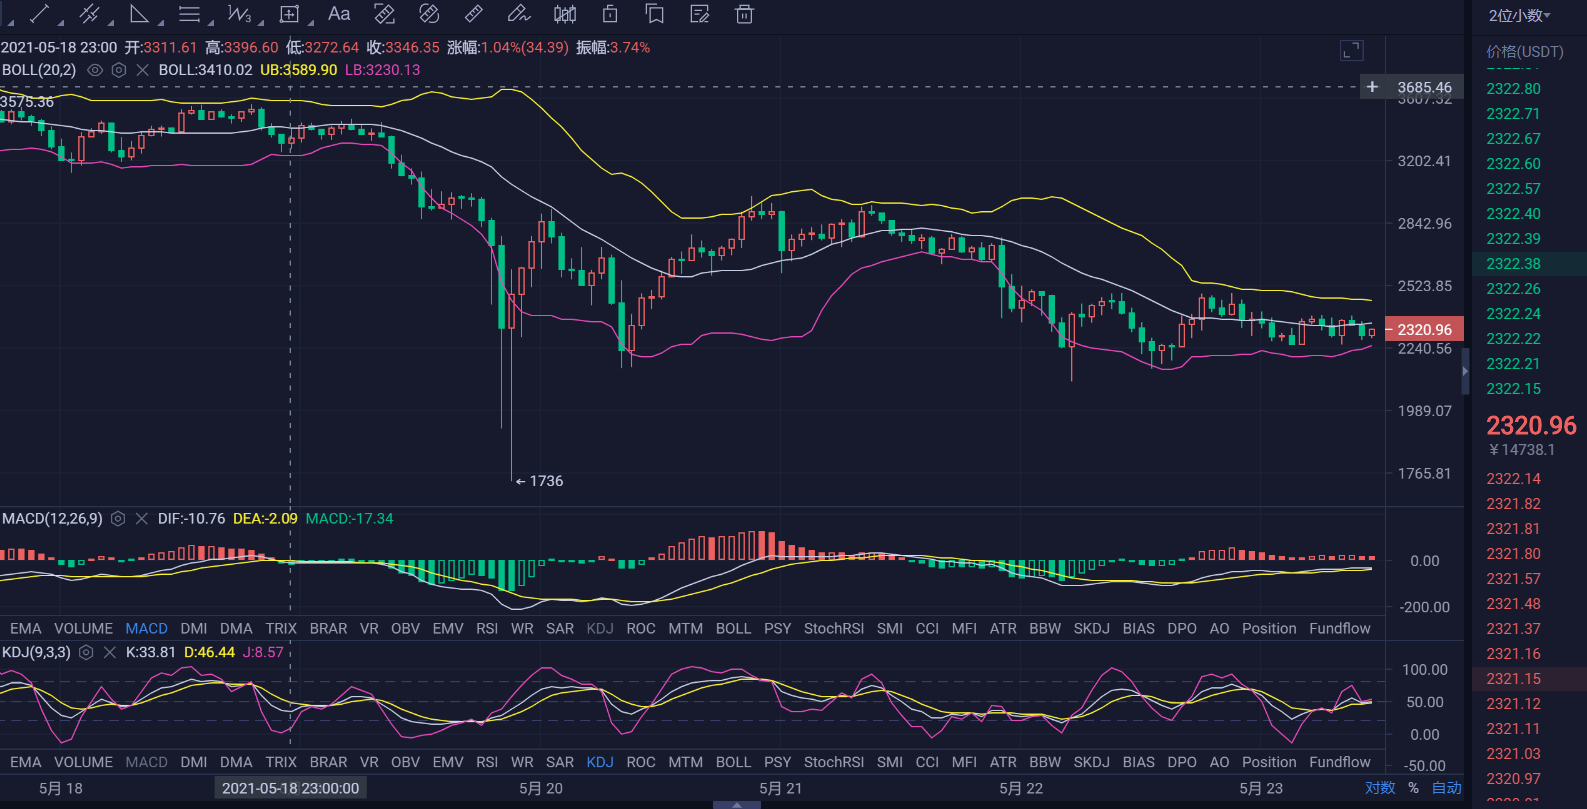The image size is (1587, 809).
Task: Delete all drawings with trash icon
Action: coord(744,14)
